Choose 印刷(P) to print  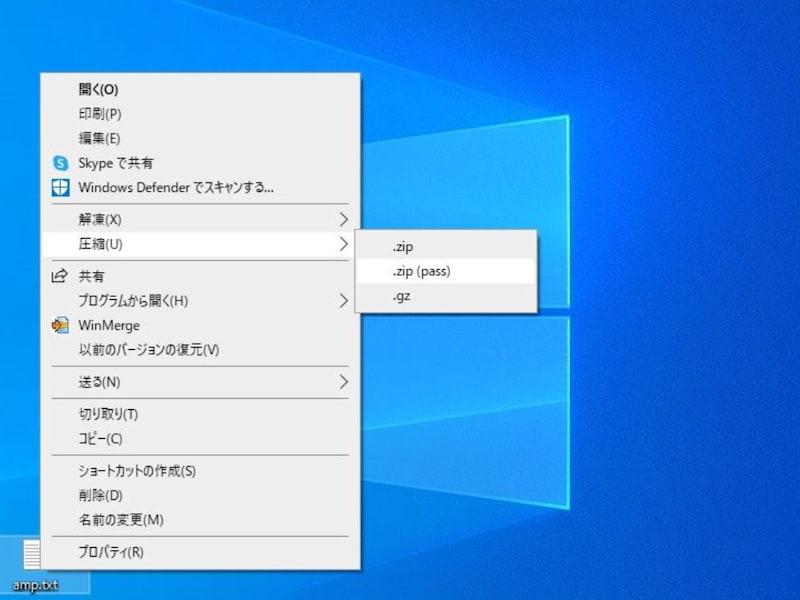[200, 114]
